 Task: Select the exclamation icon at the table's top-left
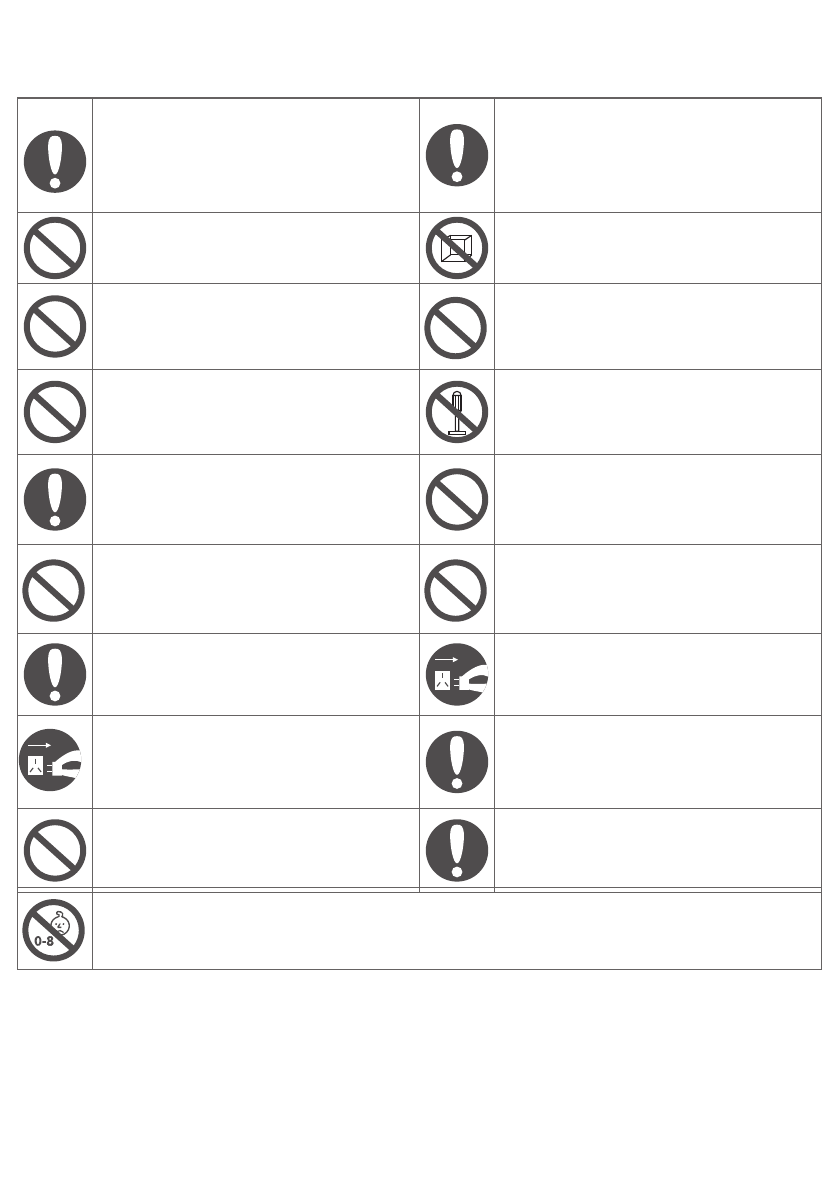pos(55,157)
